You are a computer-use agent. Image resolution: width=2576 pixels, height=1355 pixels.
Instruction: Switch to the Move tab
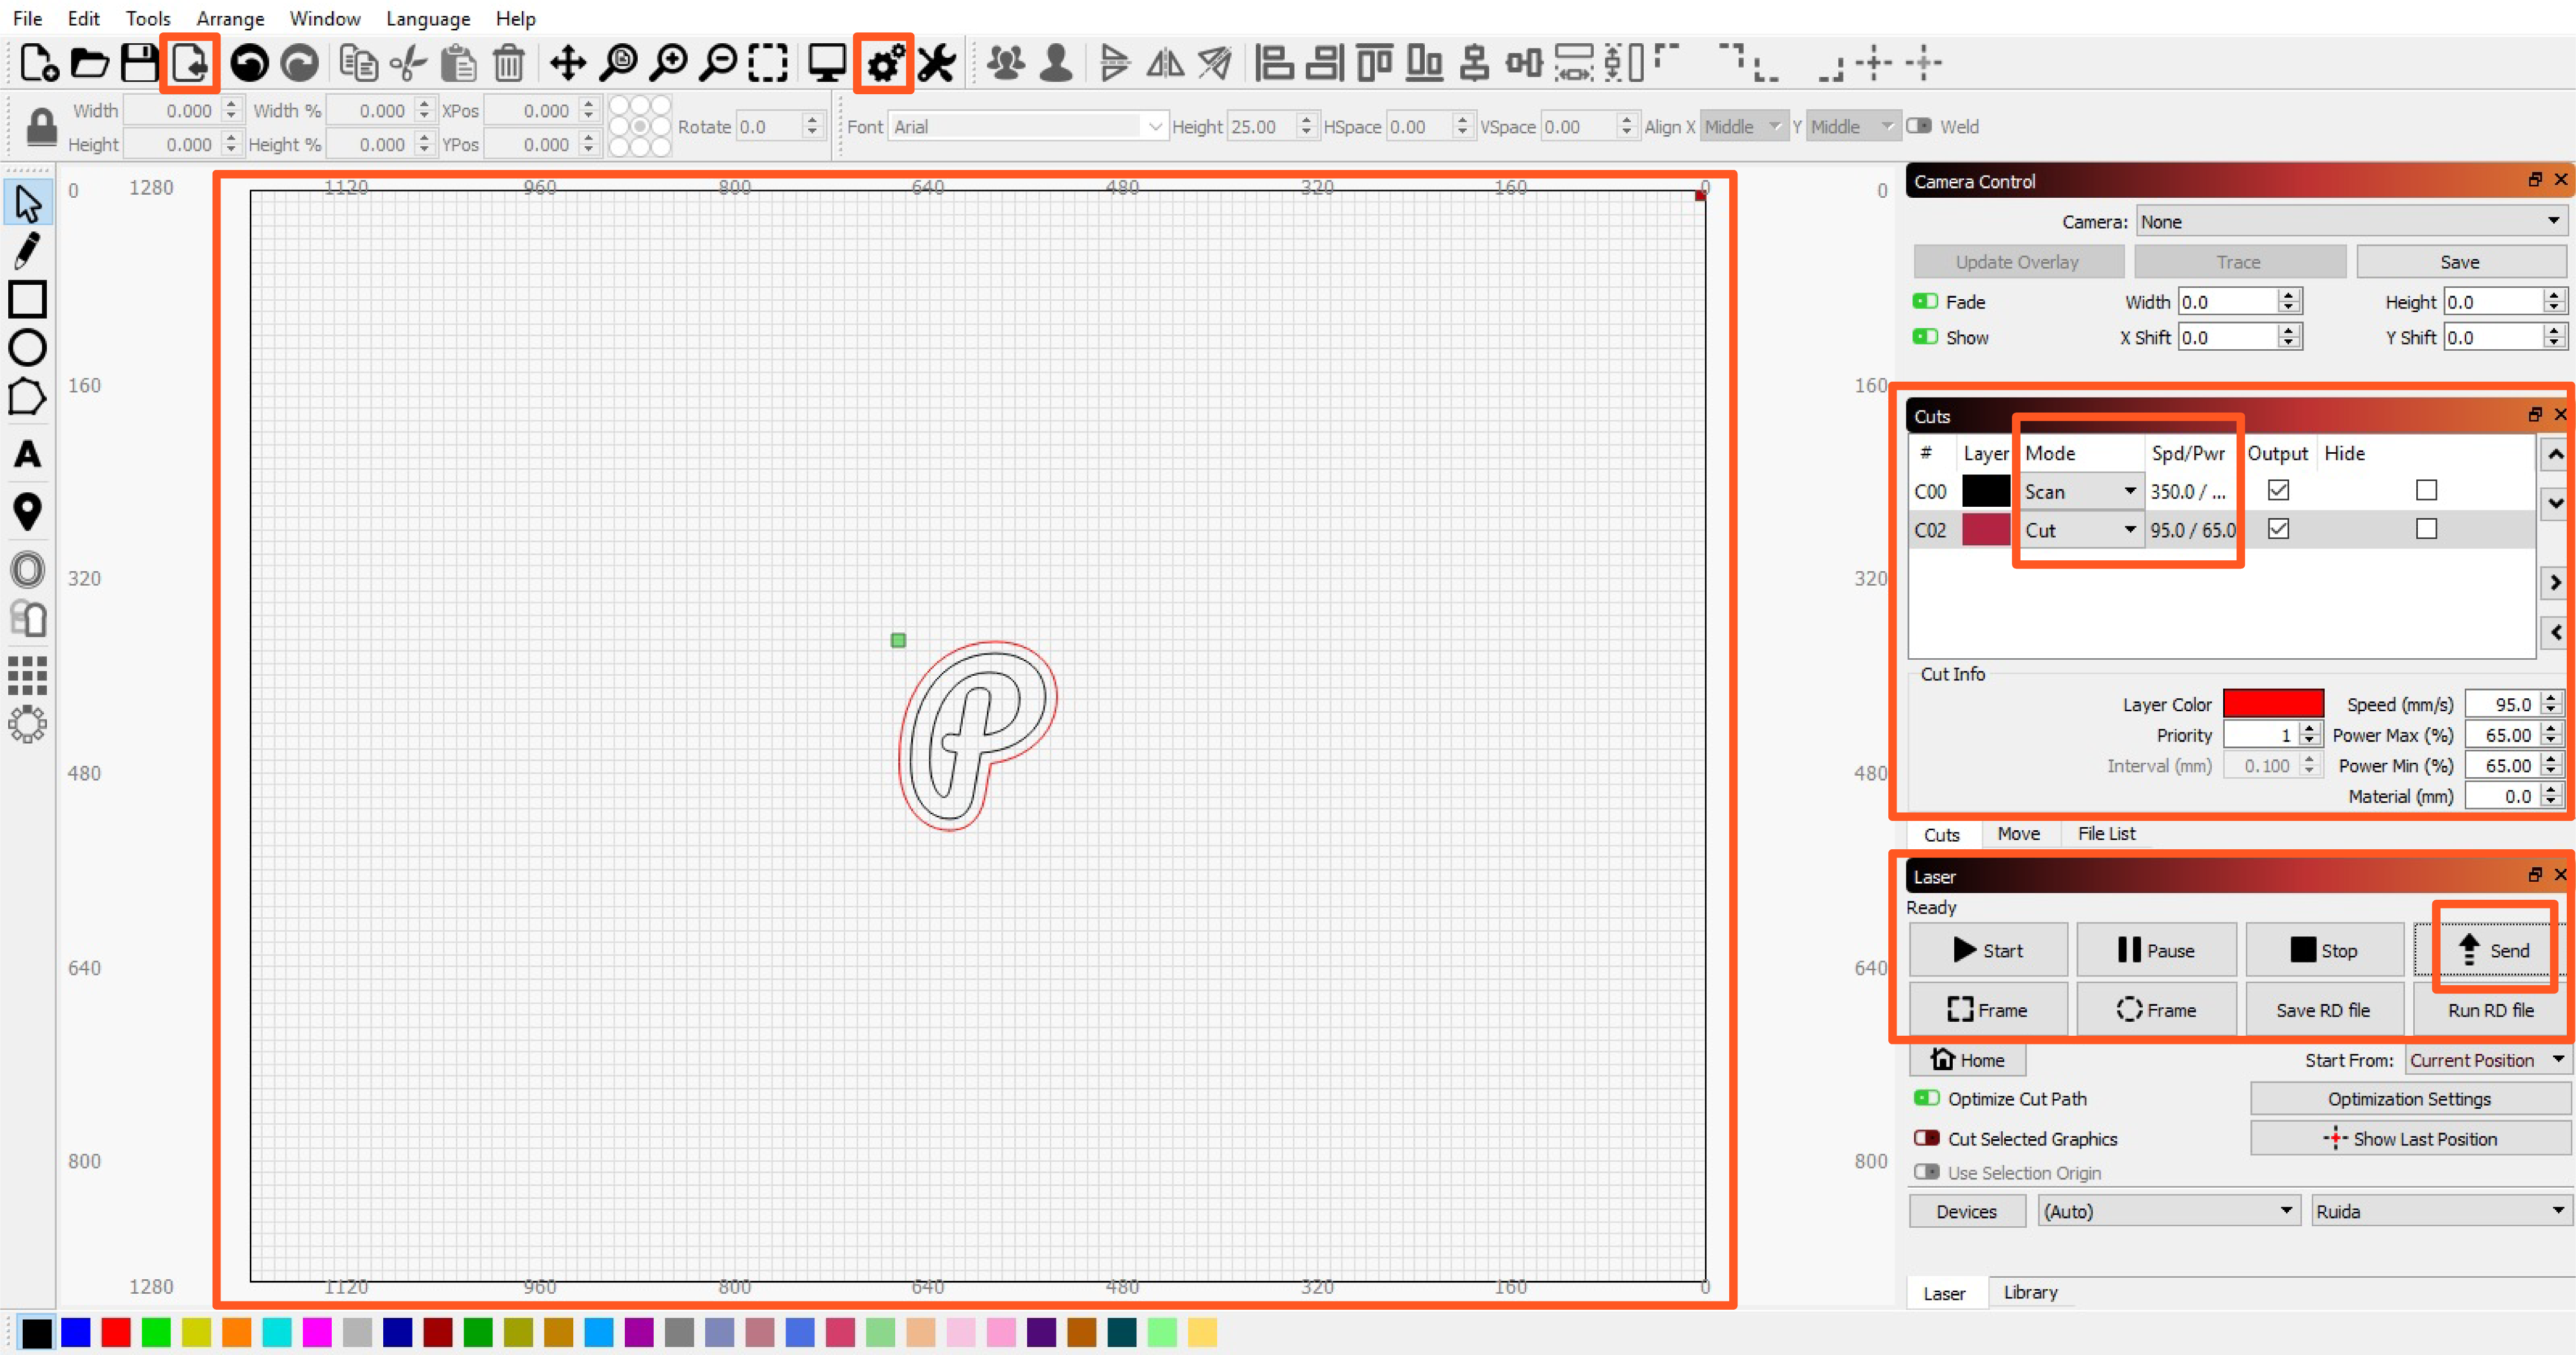pyautogui.click(x=2018, y=833)
